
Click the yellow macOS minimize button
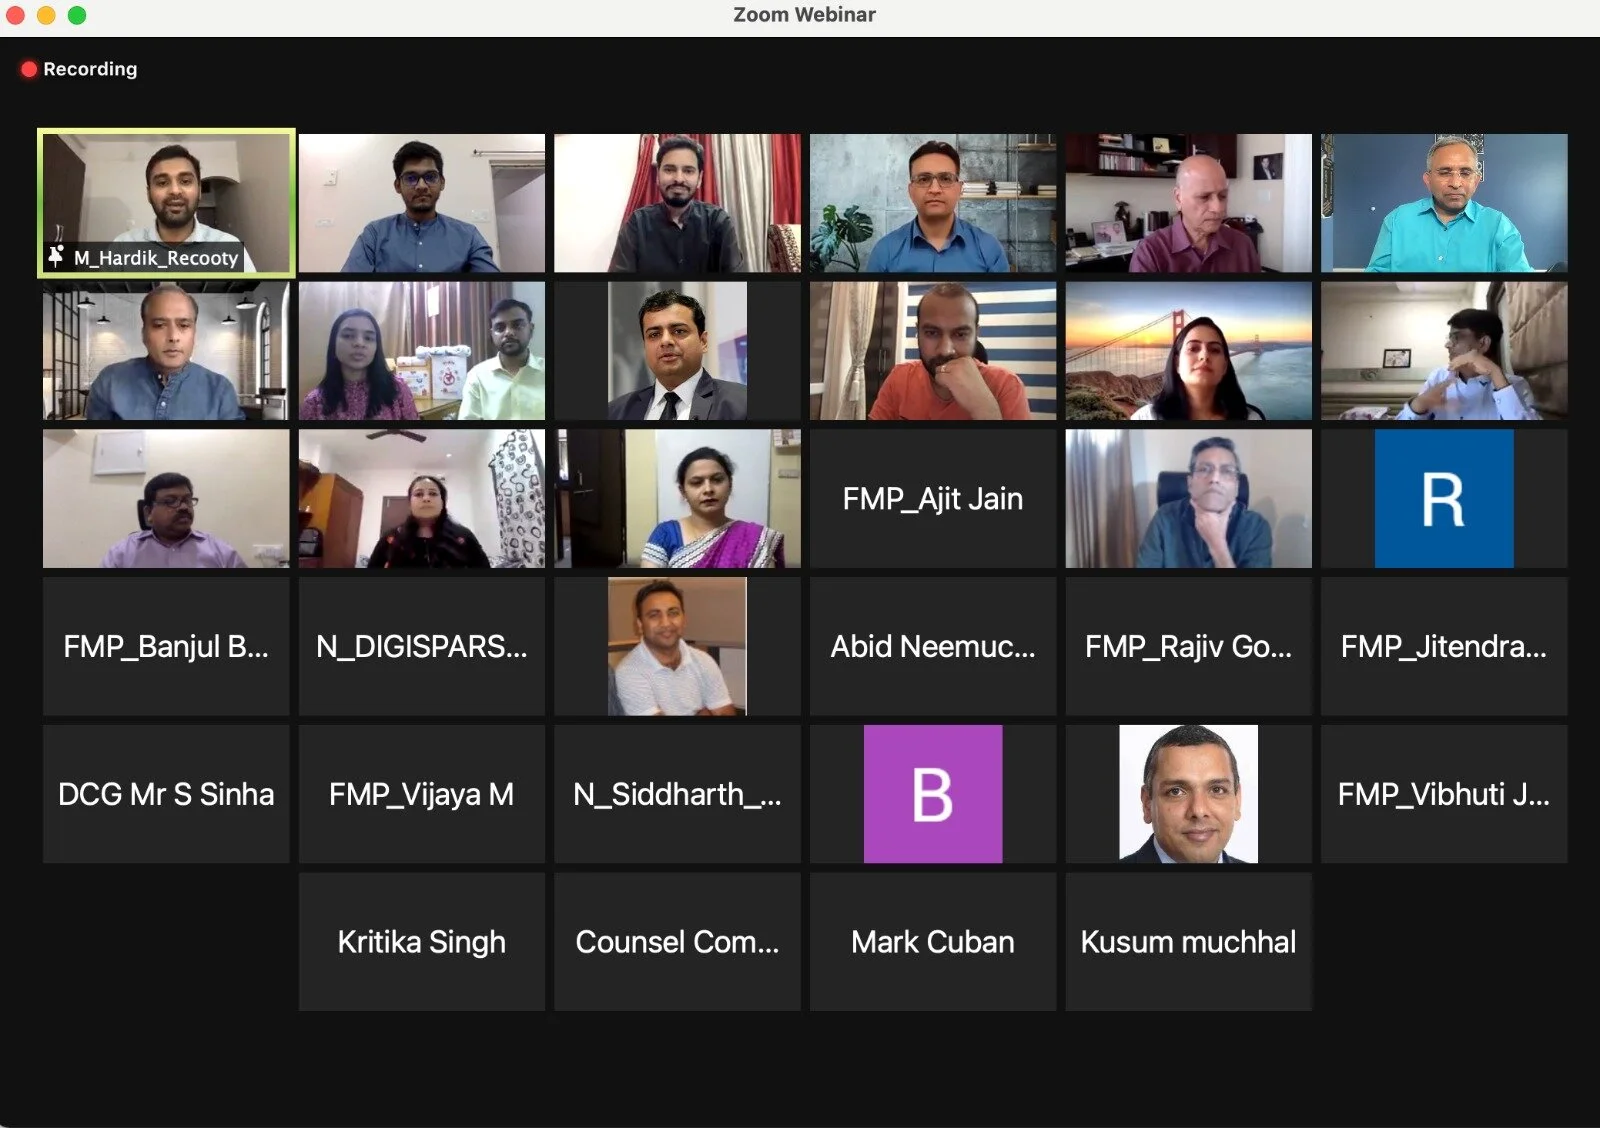point(46,15)
